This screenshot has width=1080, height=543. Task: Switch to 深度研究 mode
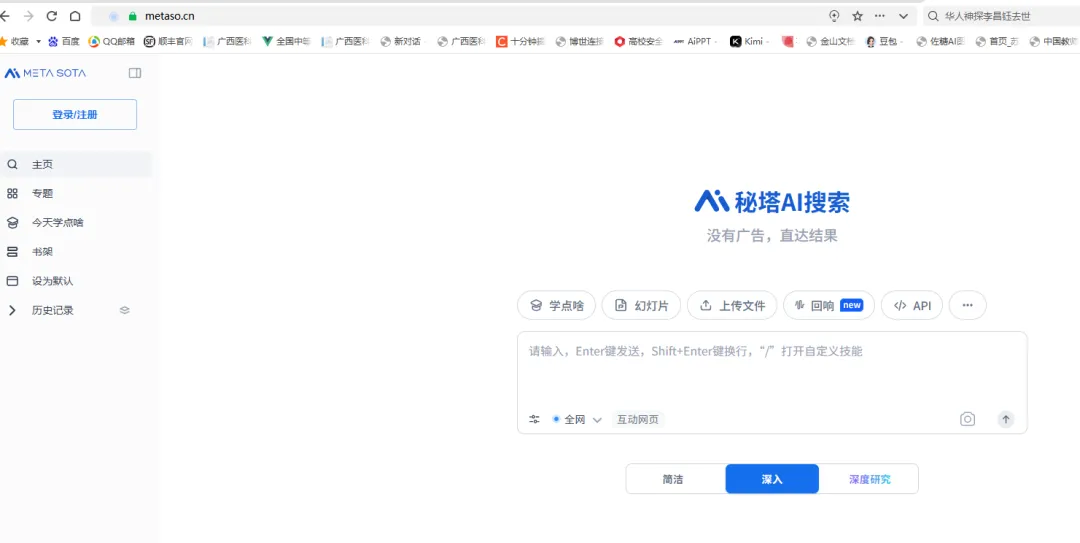[869, 479]
